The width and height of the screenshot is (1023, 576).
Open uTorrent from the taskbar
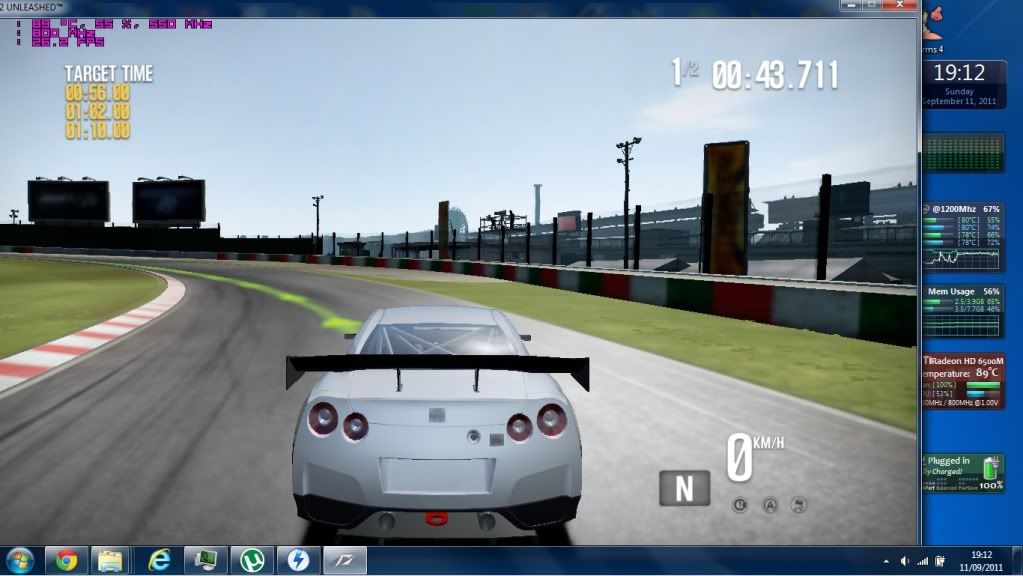pyautogui.click(x=252, y=560)
